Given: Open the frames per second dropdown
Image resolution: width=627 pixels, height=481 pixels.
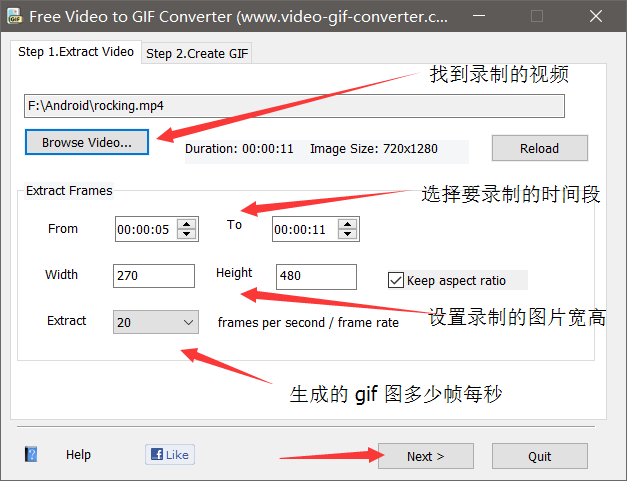Looking at the screenshot, I should [x=156, y=322].
